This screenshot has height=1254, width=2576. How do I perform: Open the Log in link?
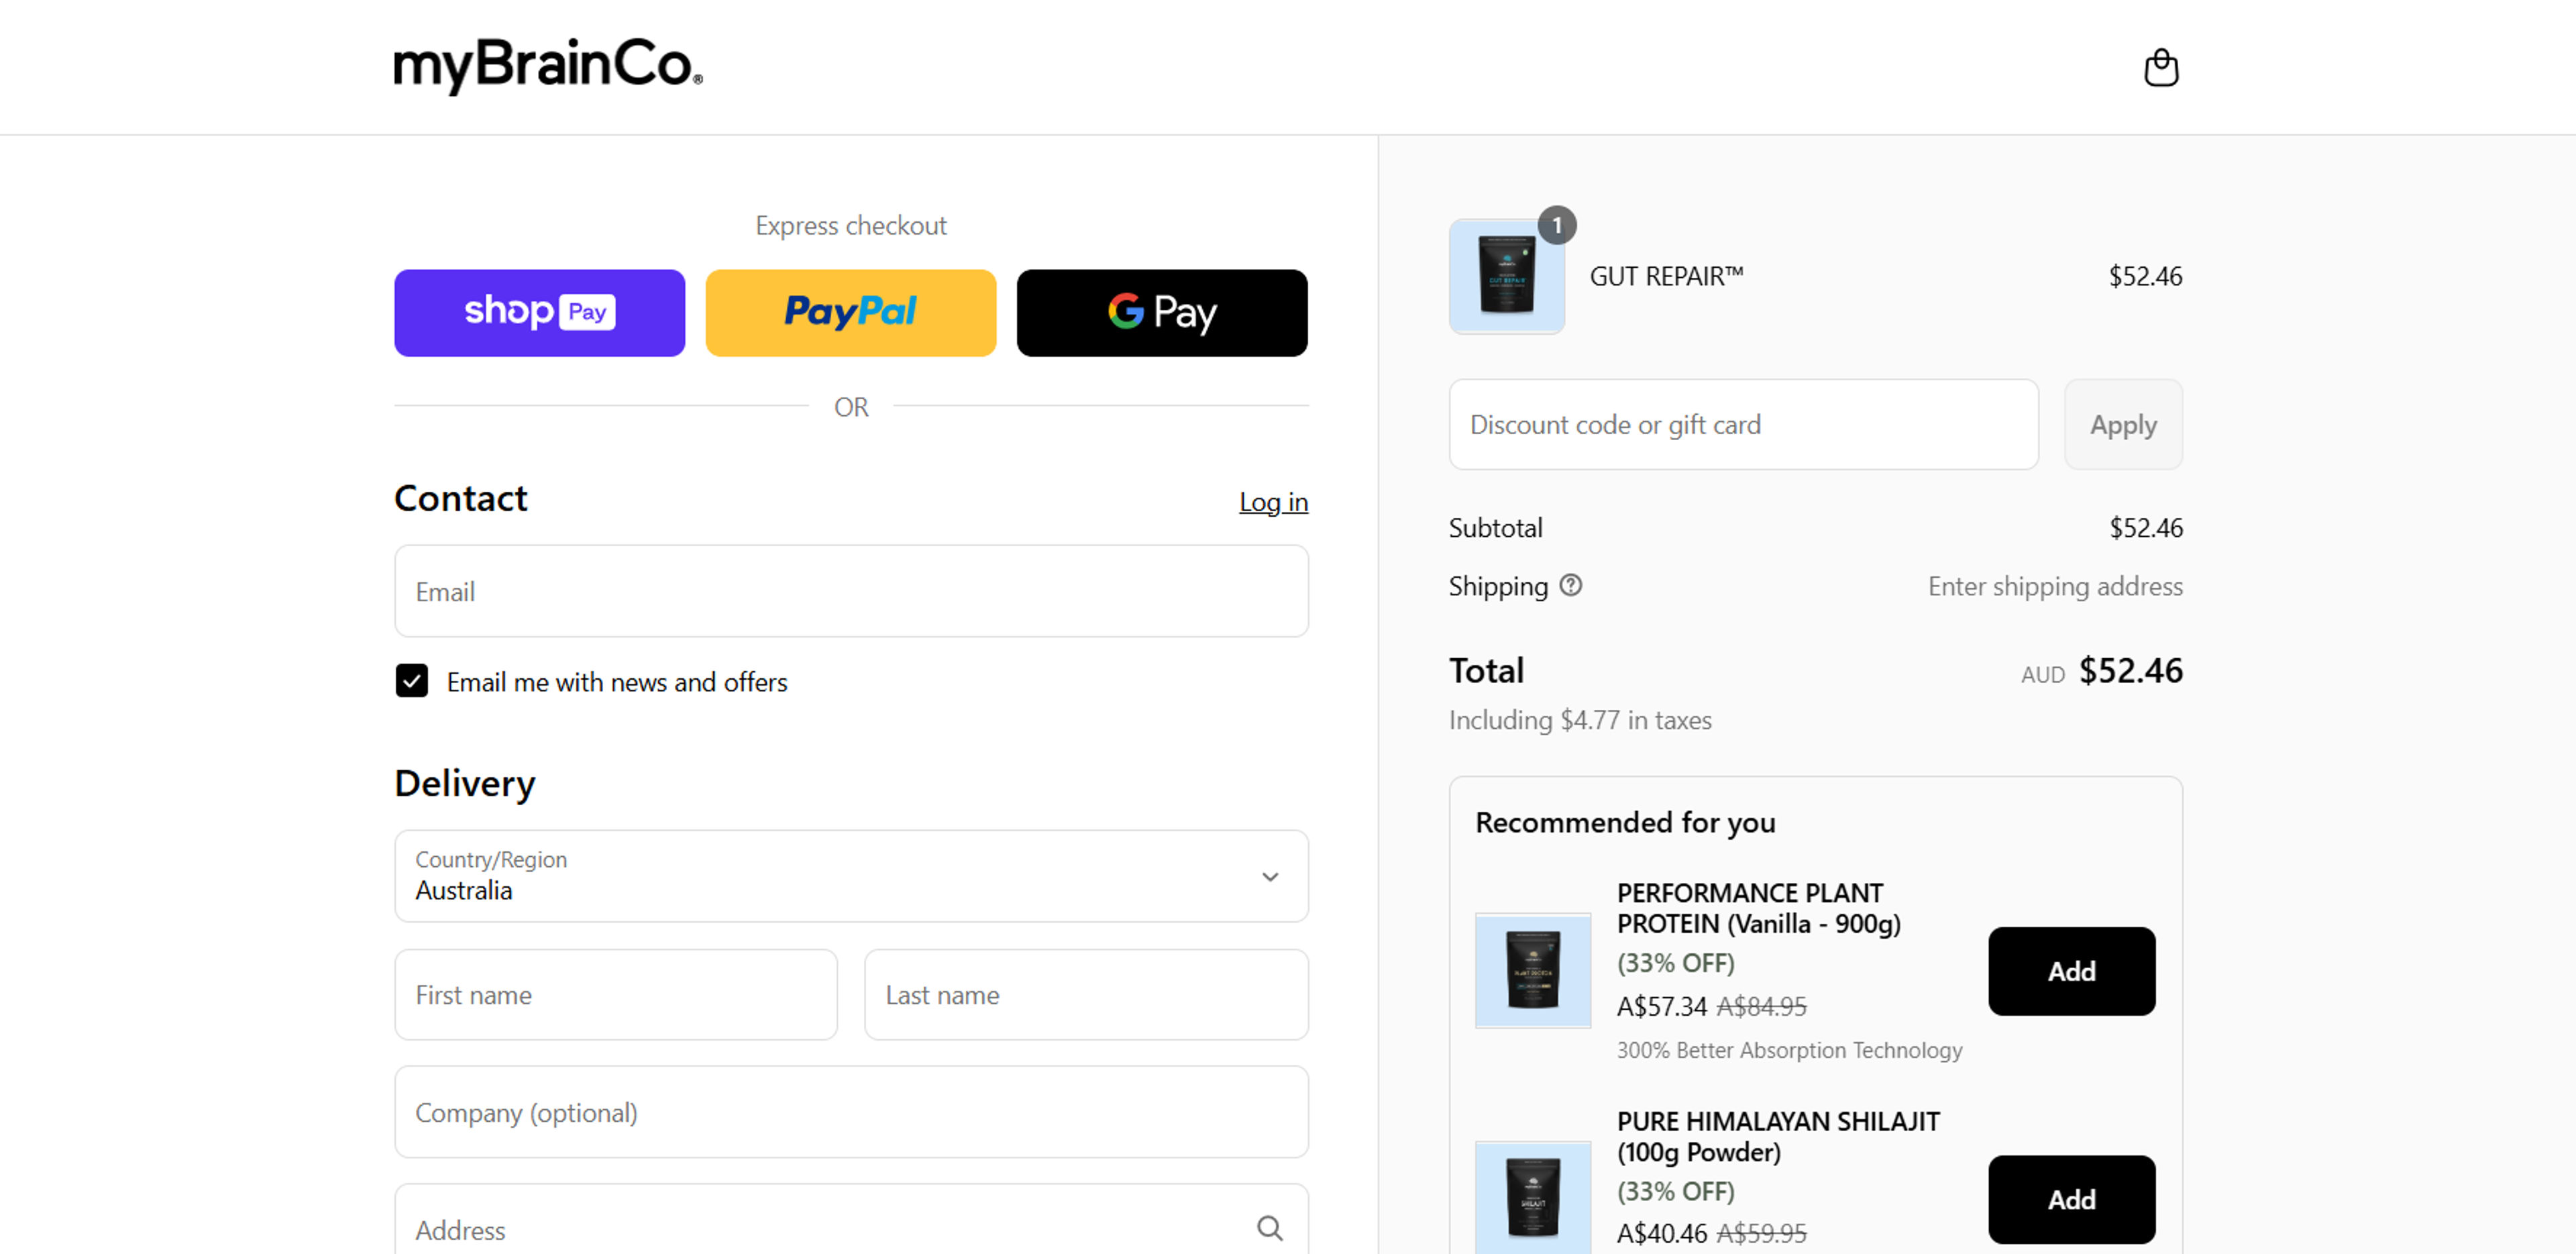1272,501
